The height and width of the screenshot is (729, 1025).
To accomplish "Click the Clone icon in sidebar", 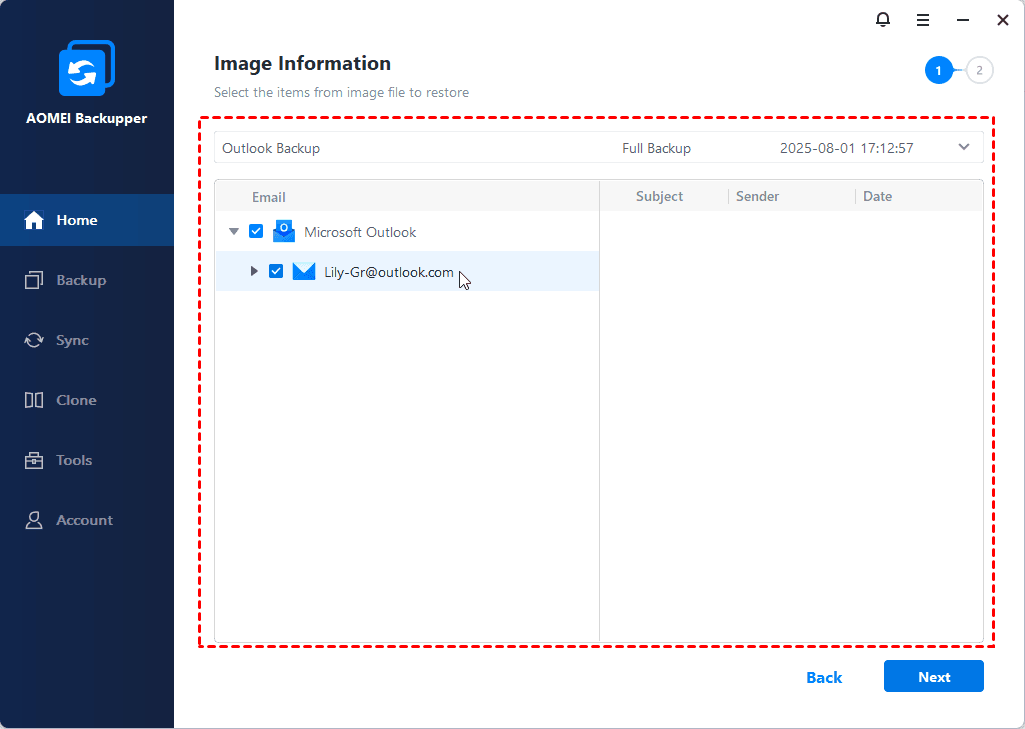I will click(34, 400).
